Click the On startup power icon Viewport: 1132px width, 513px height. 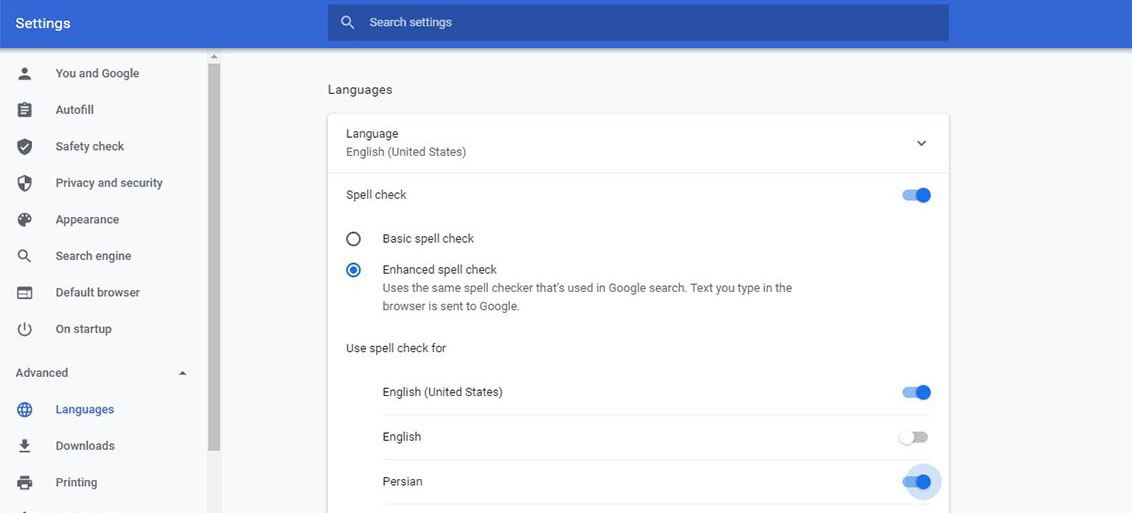coord(25,329)
